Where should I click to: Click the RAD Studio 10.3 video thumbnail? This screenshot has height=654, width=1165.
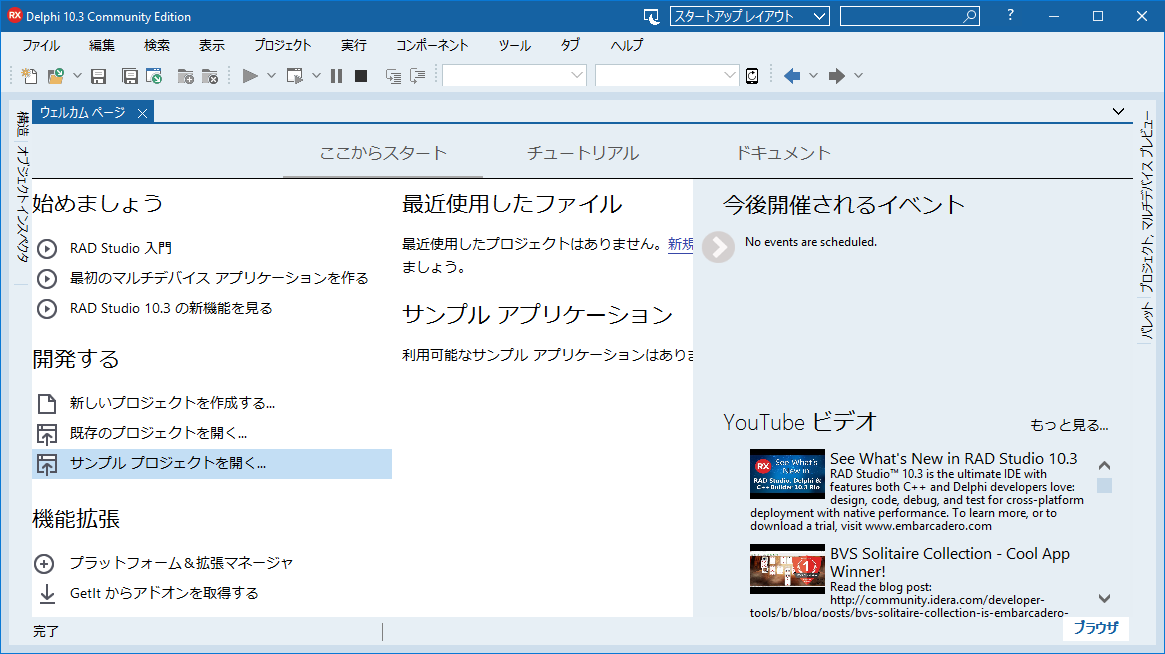[x=787, y=471]
